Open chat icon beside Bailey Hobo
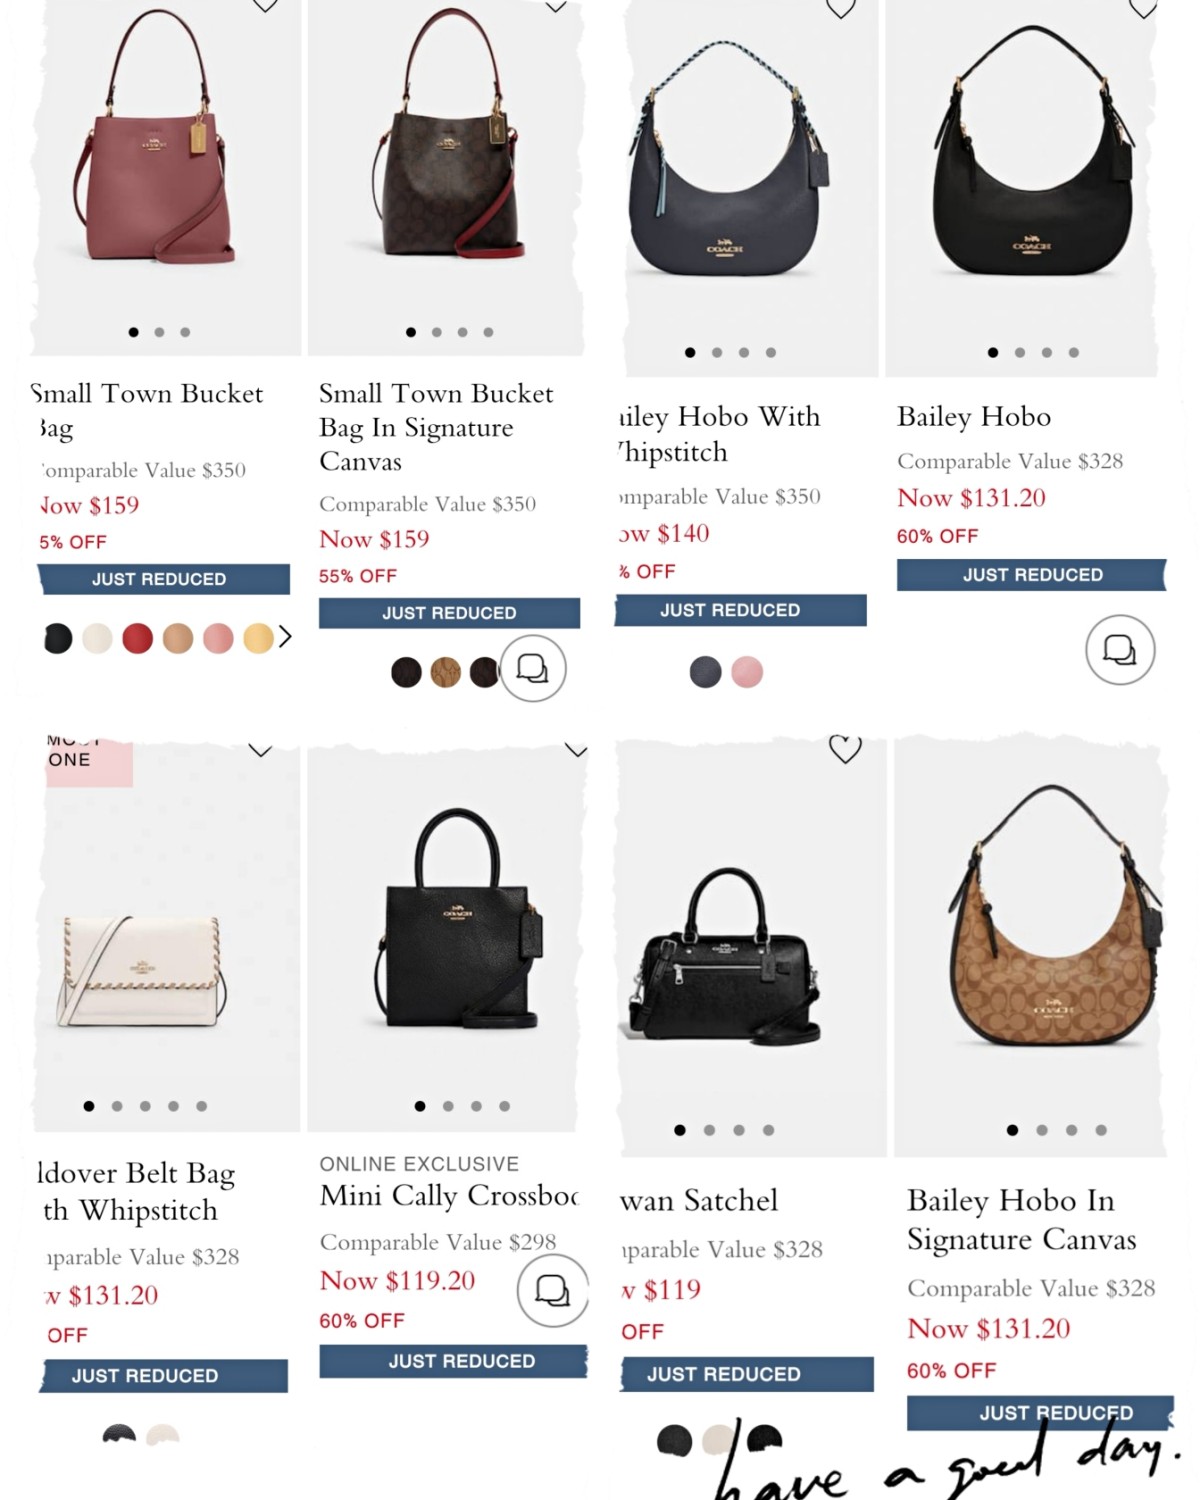The width and height of the screenshot is (1200, 1500). coord(1120,650)
